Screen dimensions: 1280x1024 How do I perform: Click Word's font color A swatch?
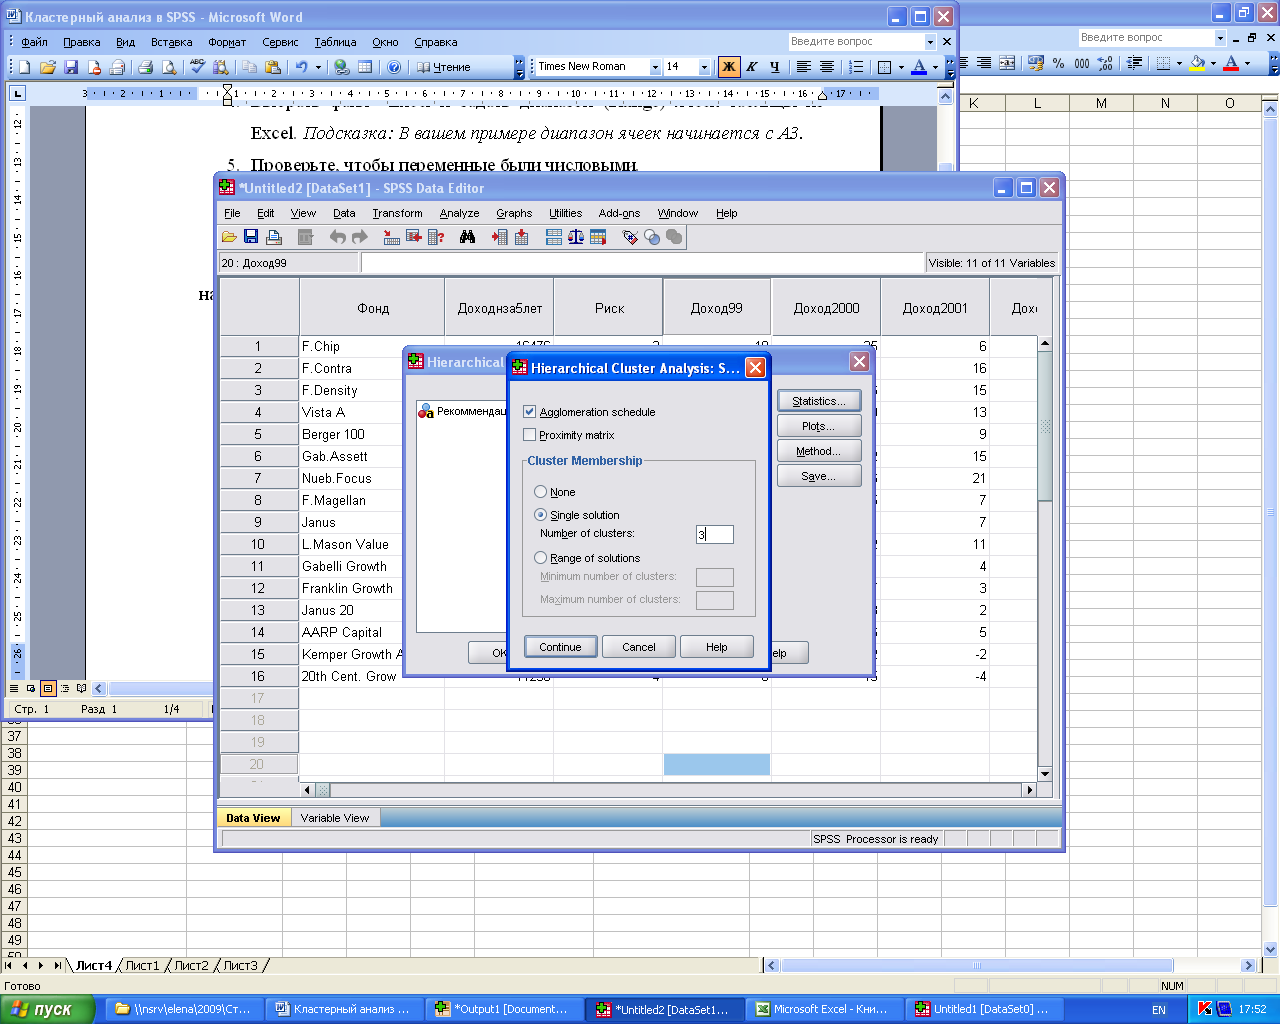919,67
